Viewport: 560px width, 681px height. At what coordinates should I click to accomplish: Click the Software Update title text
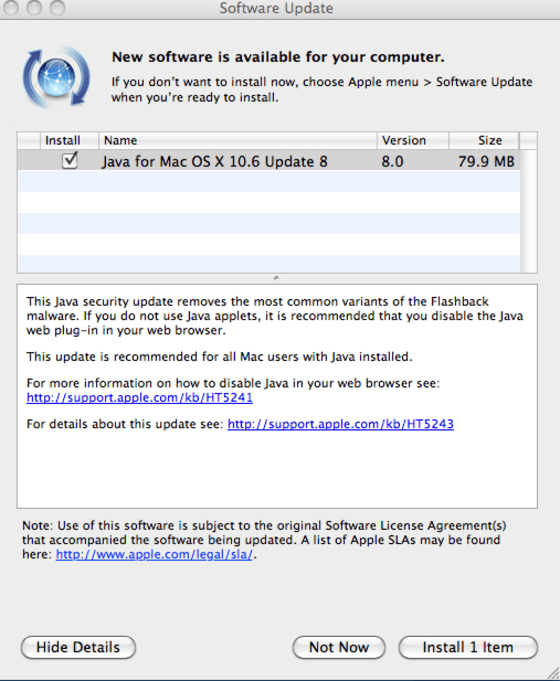click(x=276, y=8)
